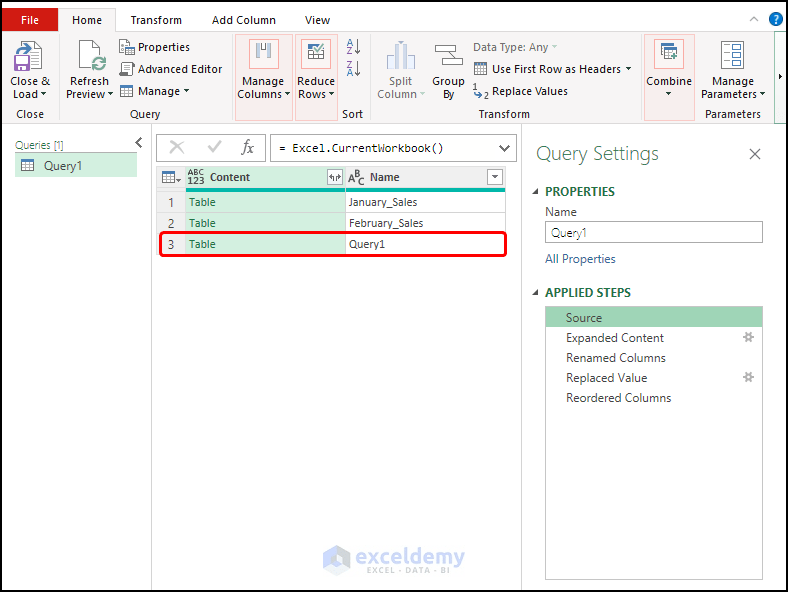Sort ascending A to Z
Screen dimensions: 788x592
(353, 47)
